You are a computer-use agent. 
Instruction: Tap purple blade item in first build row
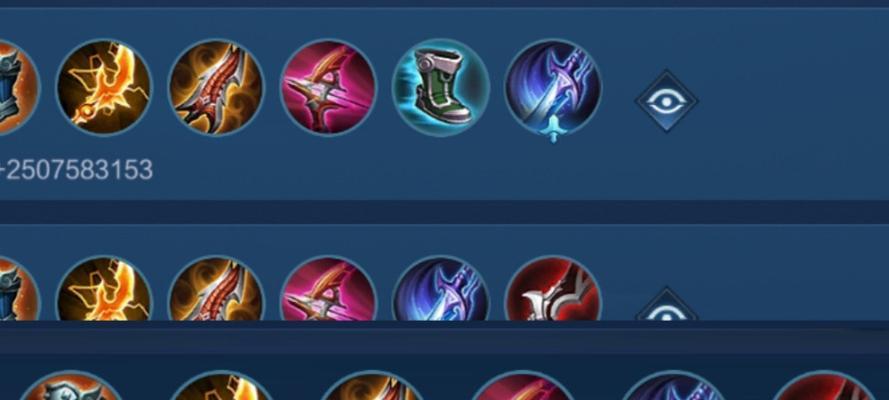[x=553, y=88]
